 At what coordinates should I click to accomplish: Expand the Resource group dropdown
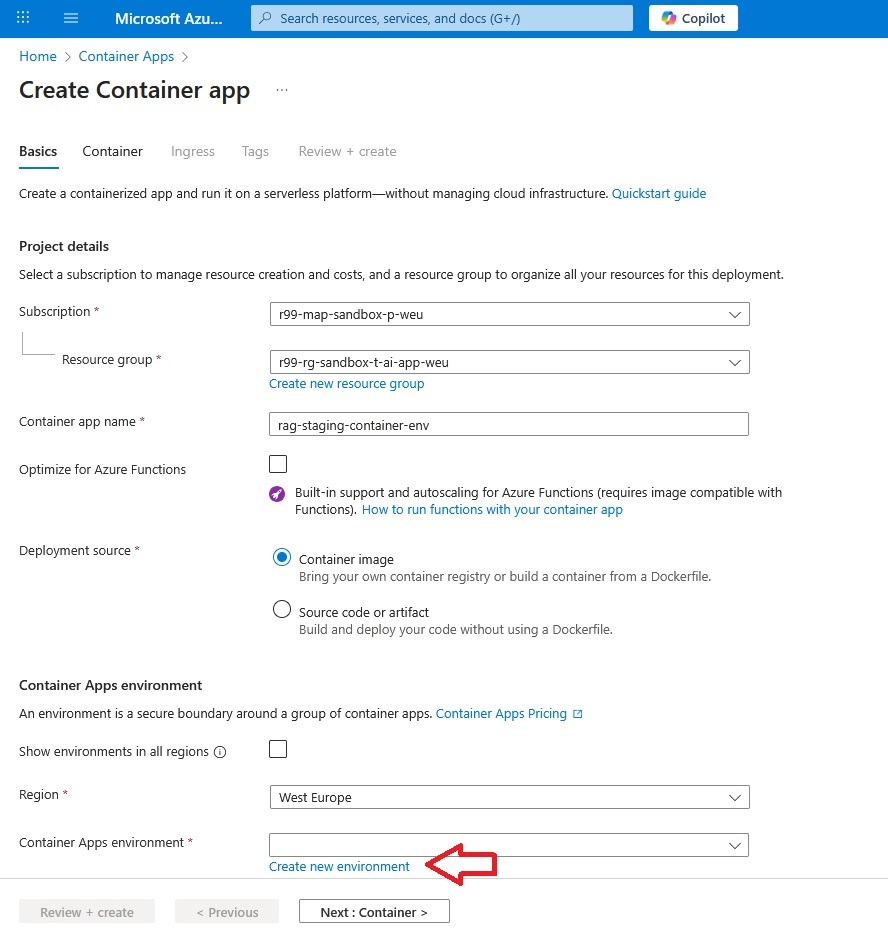[737, 362]
